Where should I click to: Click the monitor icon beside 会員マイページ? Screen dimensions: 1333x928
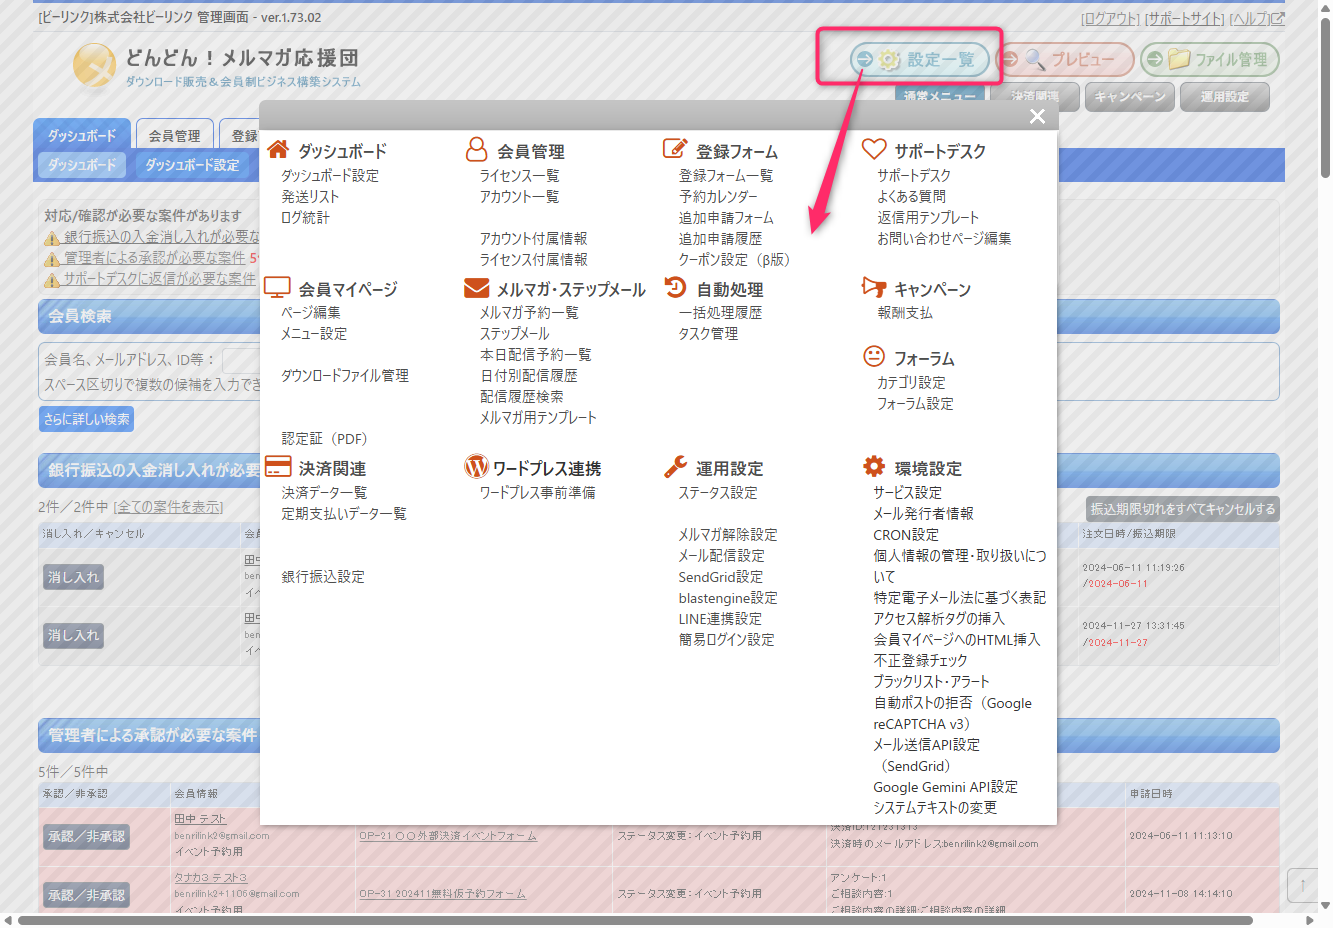click(277, 288)
